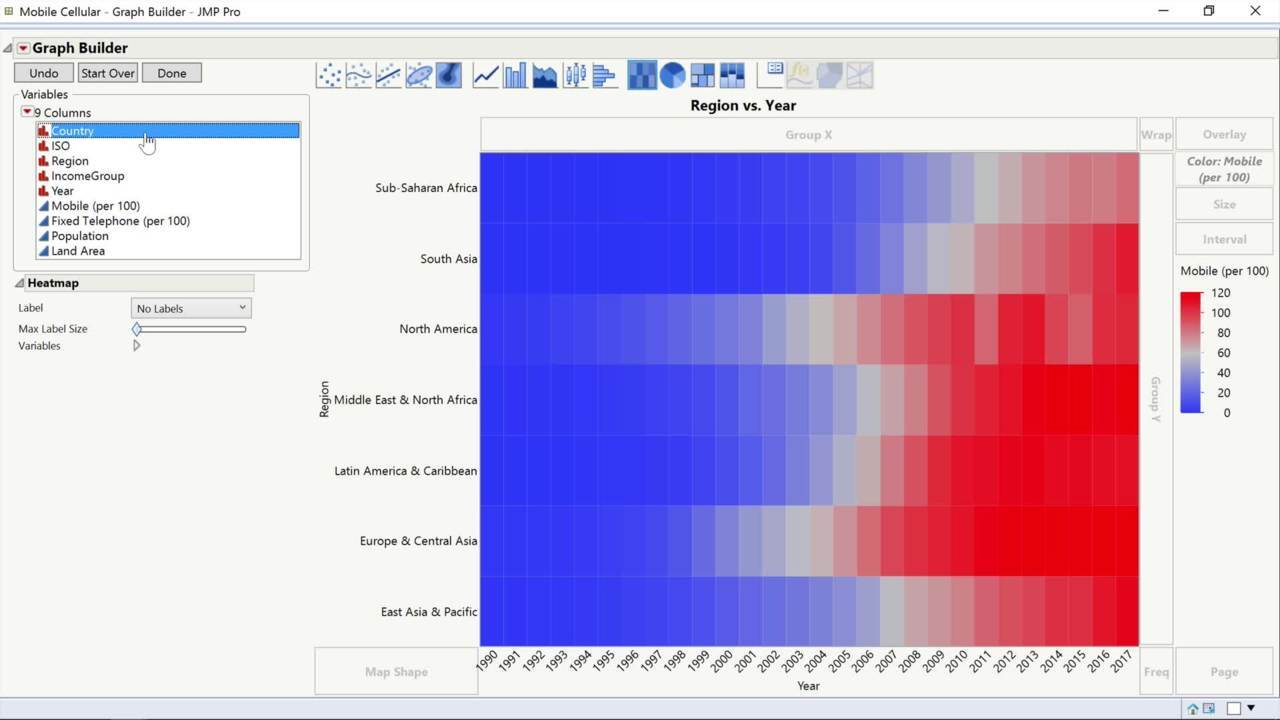Expand the Variables disclosure triangle in Heatmap panel
This screenshot has height=720, width=1280.
pyautogui.click(x=137, y=346)
